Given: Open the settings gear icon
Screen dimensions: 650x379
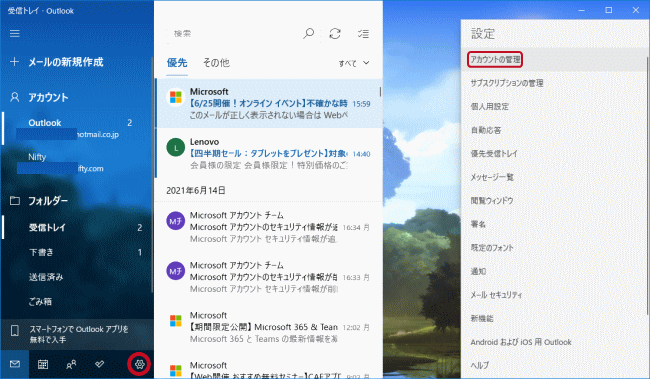Looking at the screenshot, I should (139, 364).
